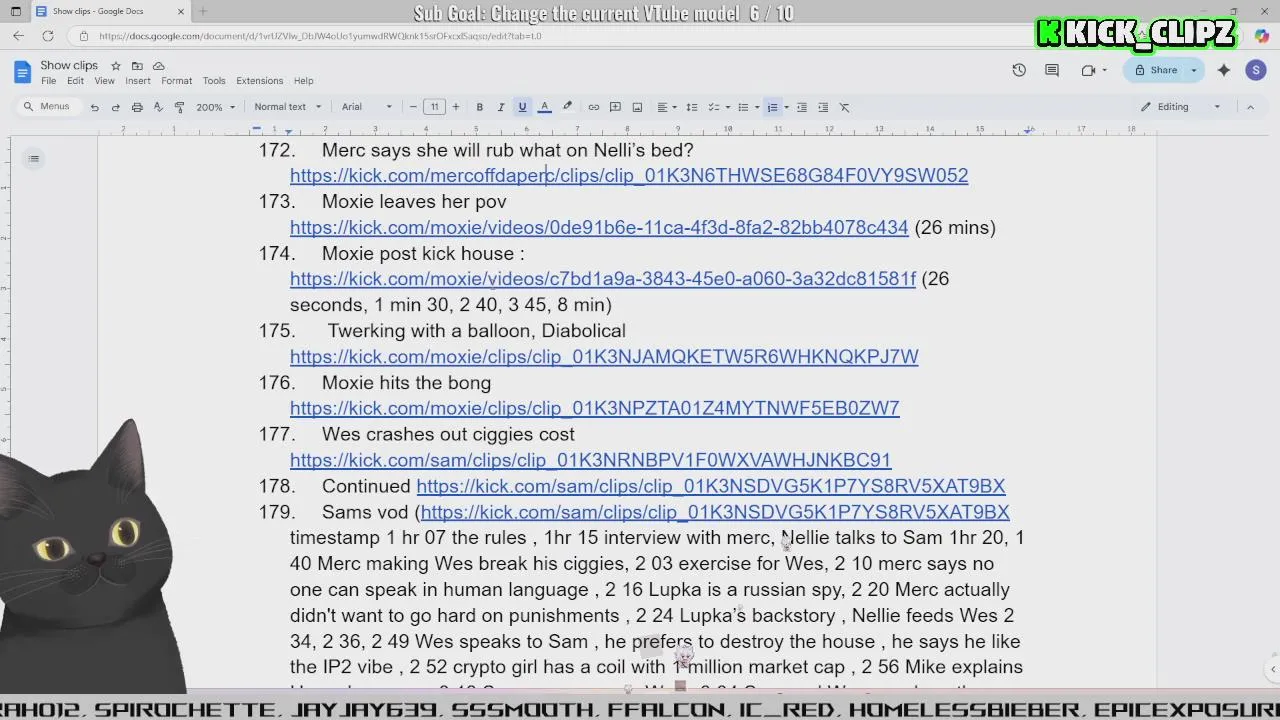Click the Undo arrow icon
The width and height of the screenshot is (1280, 720).
[x=94, y=107]
